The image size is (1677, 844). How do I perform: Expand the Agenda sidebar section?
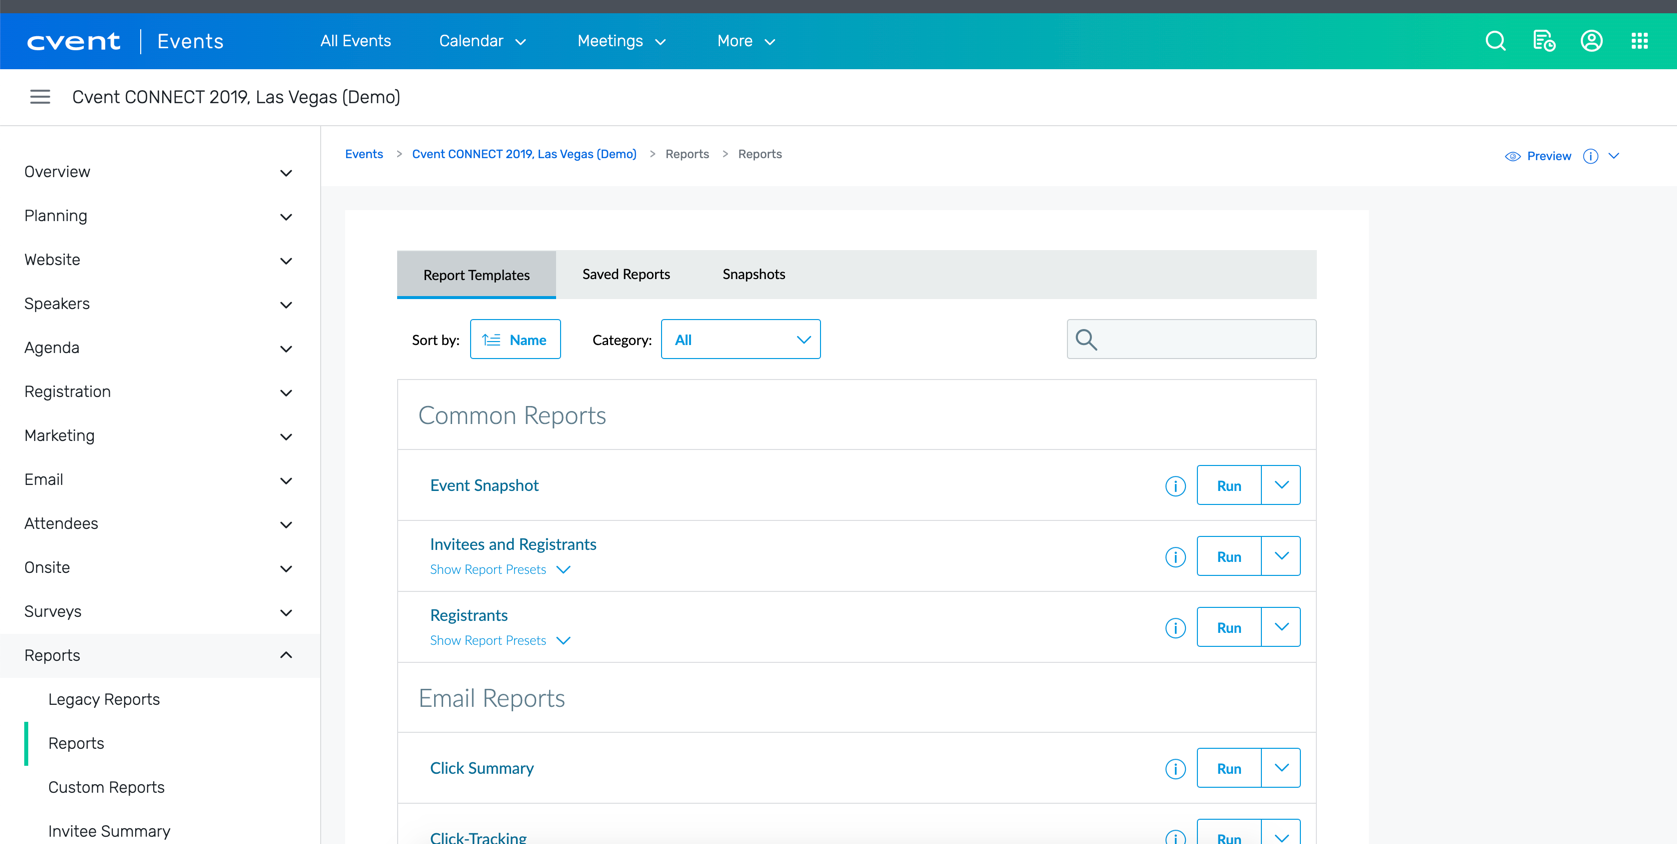(x=160, y=348)
